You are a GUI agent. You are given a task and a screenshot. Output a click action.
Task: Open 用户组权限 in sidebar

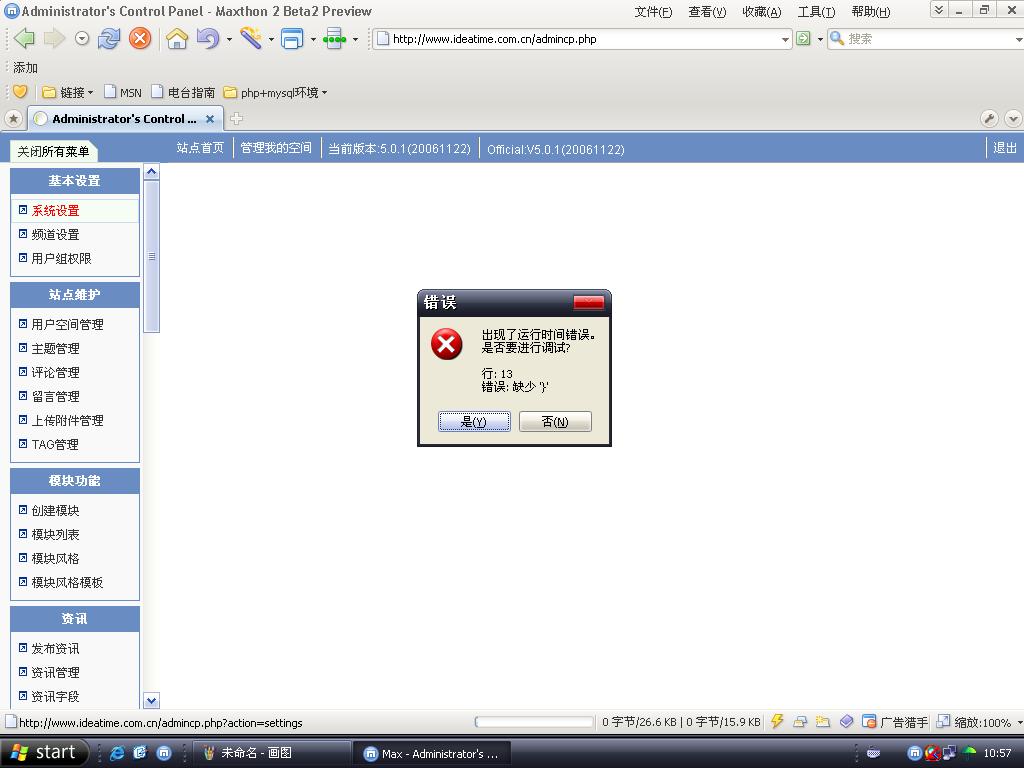click(61, 259)
